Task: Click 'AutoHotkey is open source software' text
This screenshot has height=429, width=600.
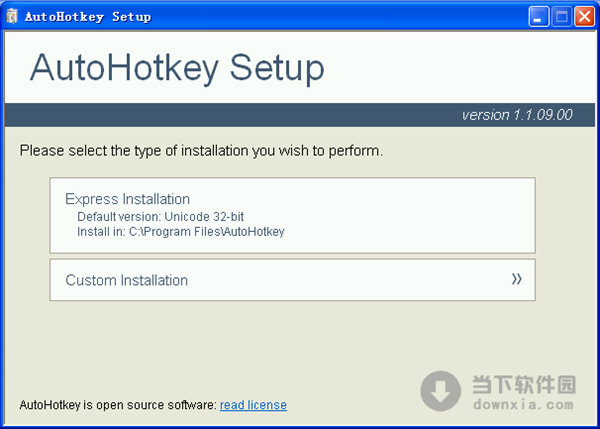Action: pos(118,405)
